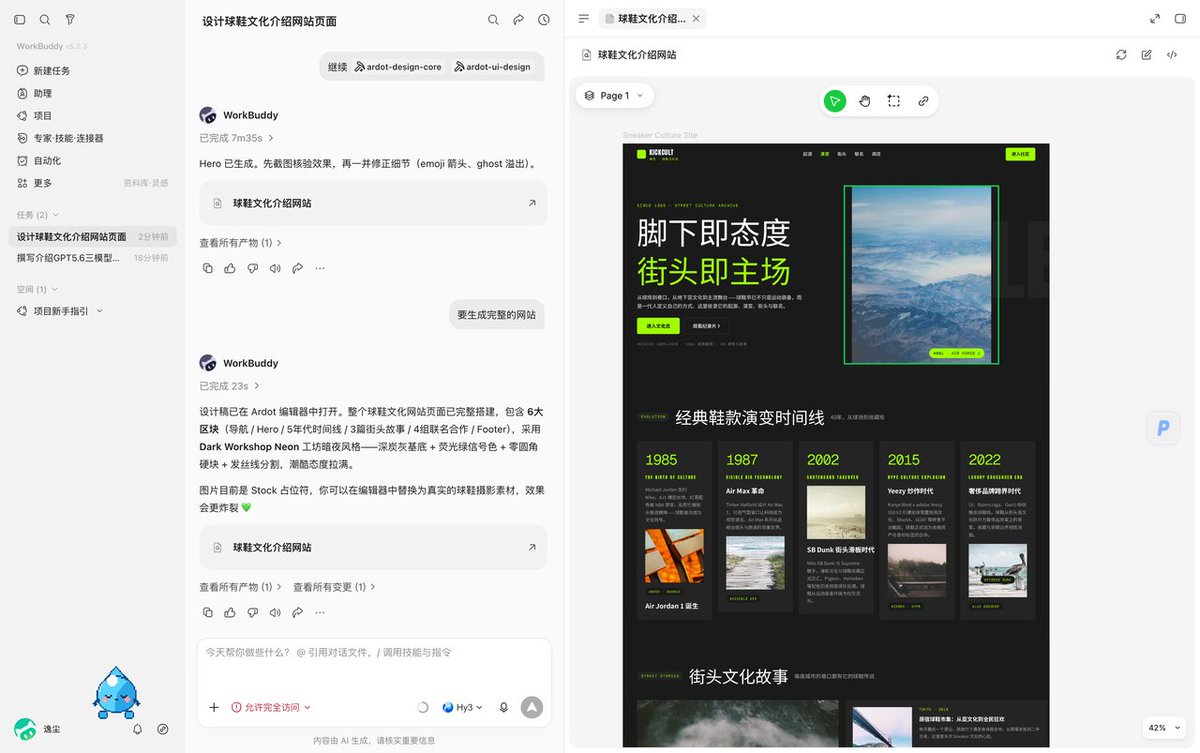
Task: Click the link tool in canvas toolbar
Action: (923, 101)
